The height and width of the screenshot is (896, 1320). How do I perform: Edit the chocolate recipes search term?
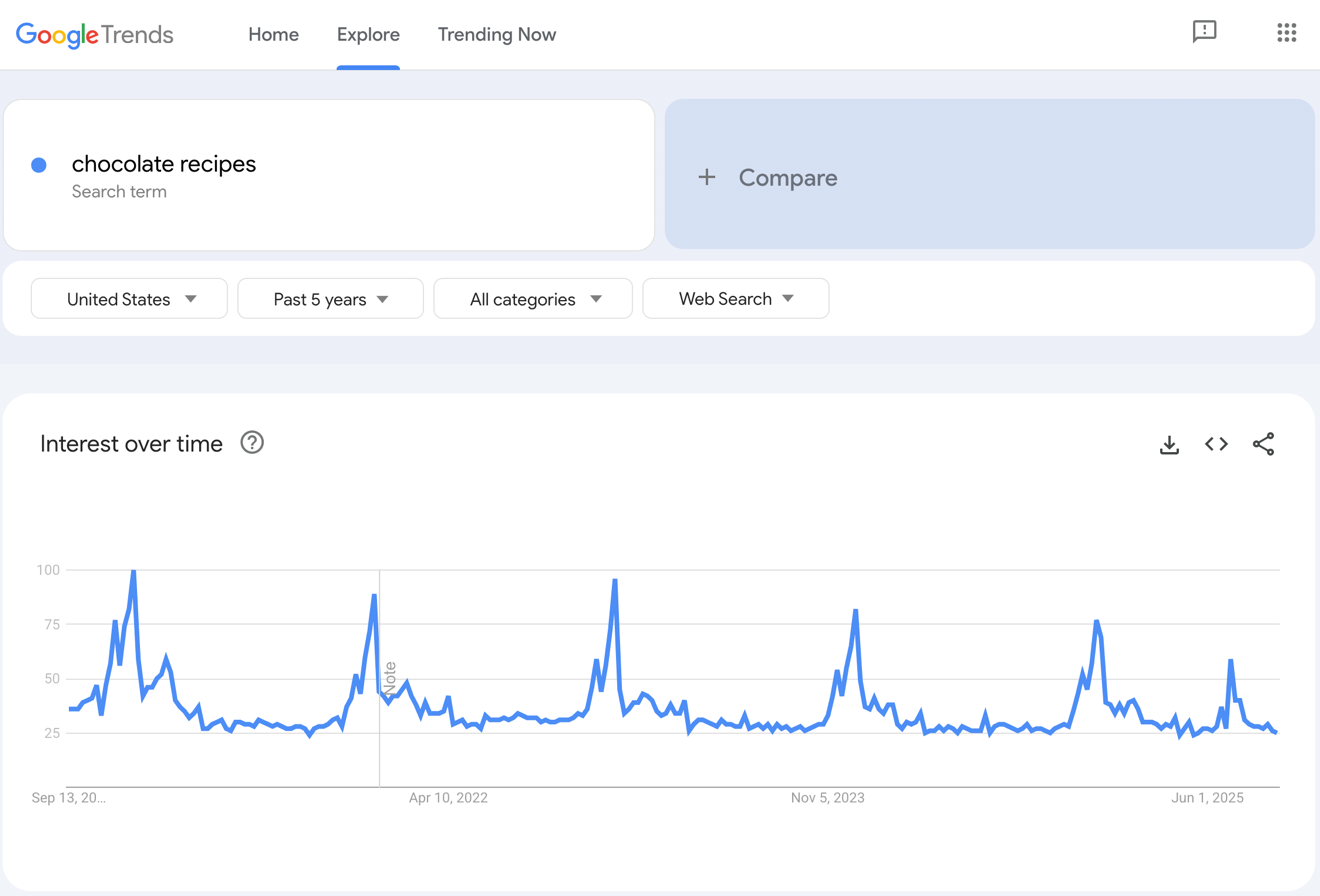[x=164, y=165]
